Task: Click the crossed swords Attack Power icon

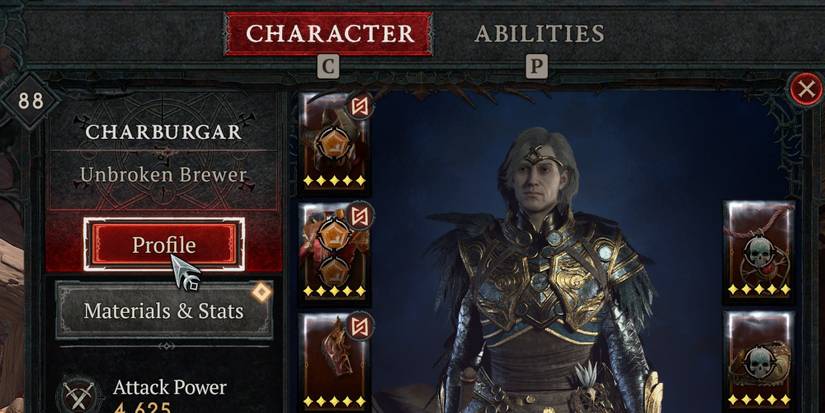Action: [79, 395]
